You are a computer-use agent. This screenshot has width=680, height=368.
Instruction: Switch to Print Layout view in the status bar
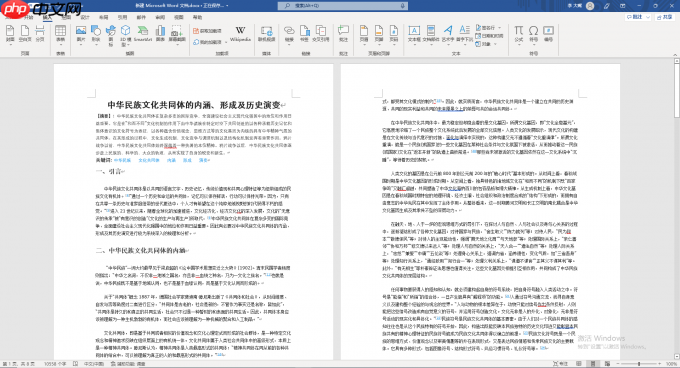(x=593, y=364)
